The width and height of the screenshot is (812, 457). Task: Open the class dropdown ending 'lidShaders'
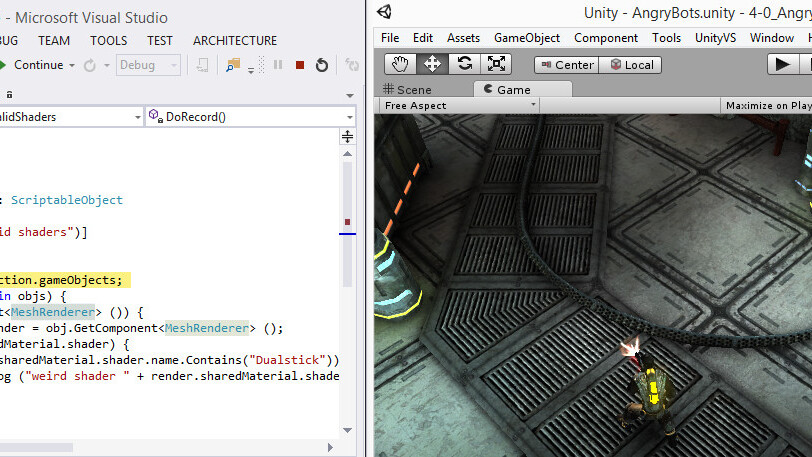click(71, 117)
